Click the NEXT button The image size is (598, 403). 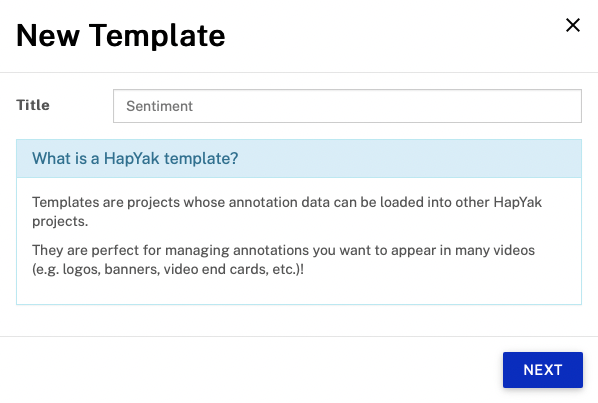tap(543, 370)
